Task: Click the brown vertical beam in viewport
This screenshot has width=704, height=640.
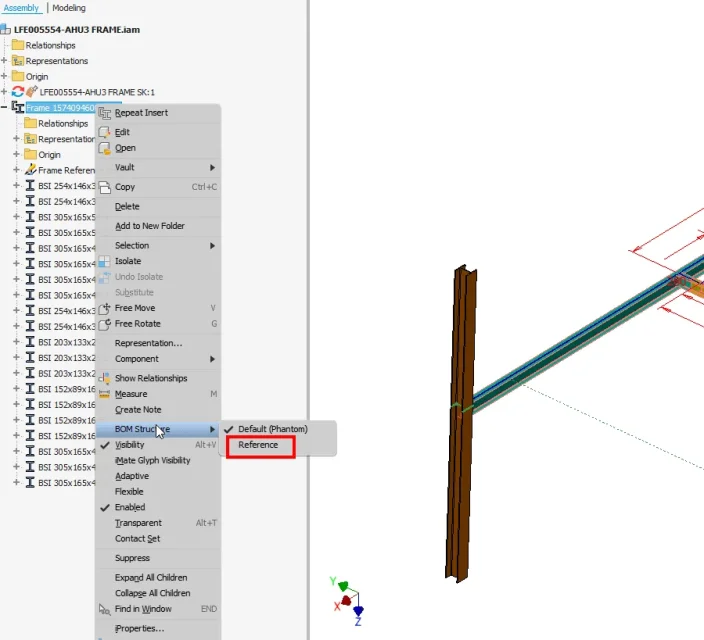Action: 461,422
